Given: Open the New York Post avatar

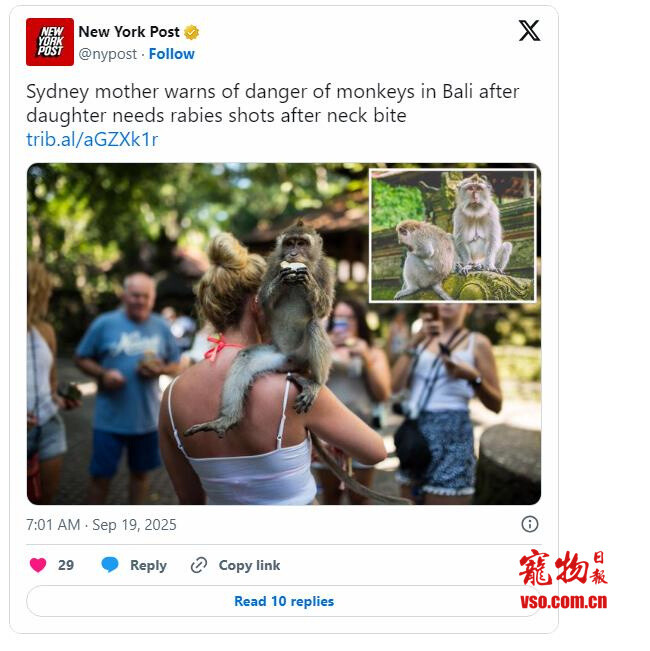Looking at the screenshot, I should [50, 42].
